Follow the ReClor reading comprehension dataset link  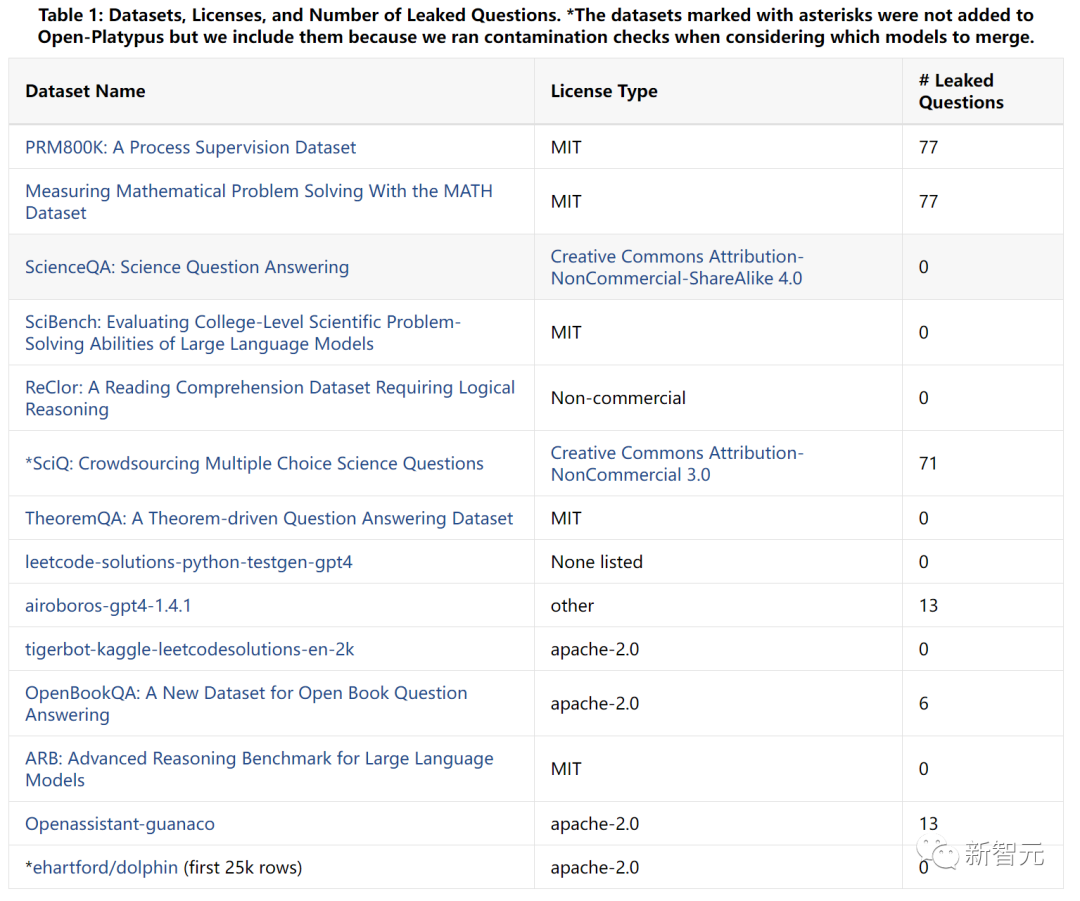pyautogui.click(x=270, y=398)
